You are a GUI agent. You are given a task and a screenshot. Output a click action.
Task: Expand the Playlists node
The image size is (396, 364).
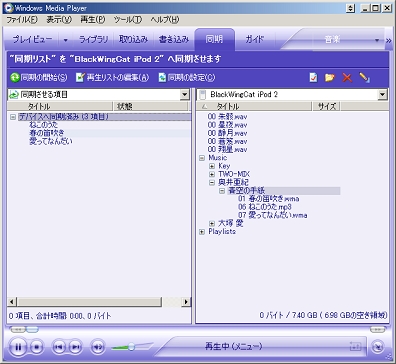pyautogui.click(x=202, y=232)
